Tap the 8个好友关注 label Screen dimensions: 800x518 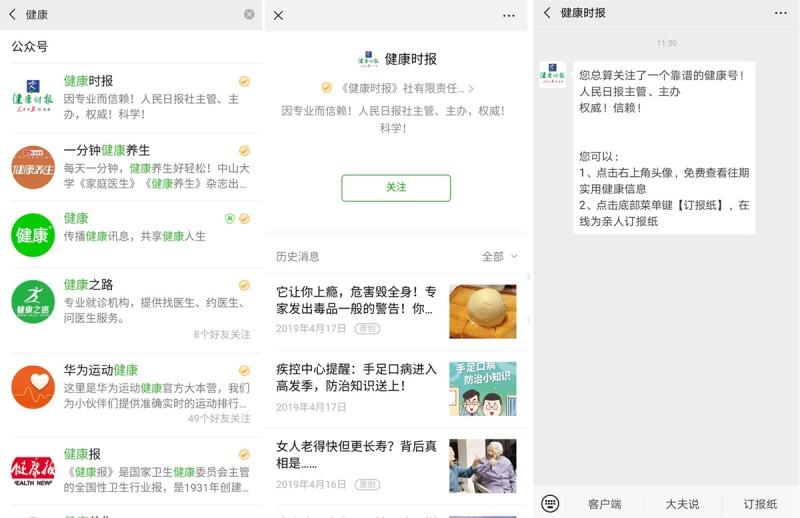click(x=222, y=335)
